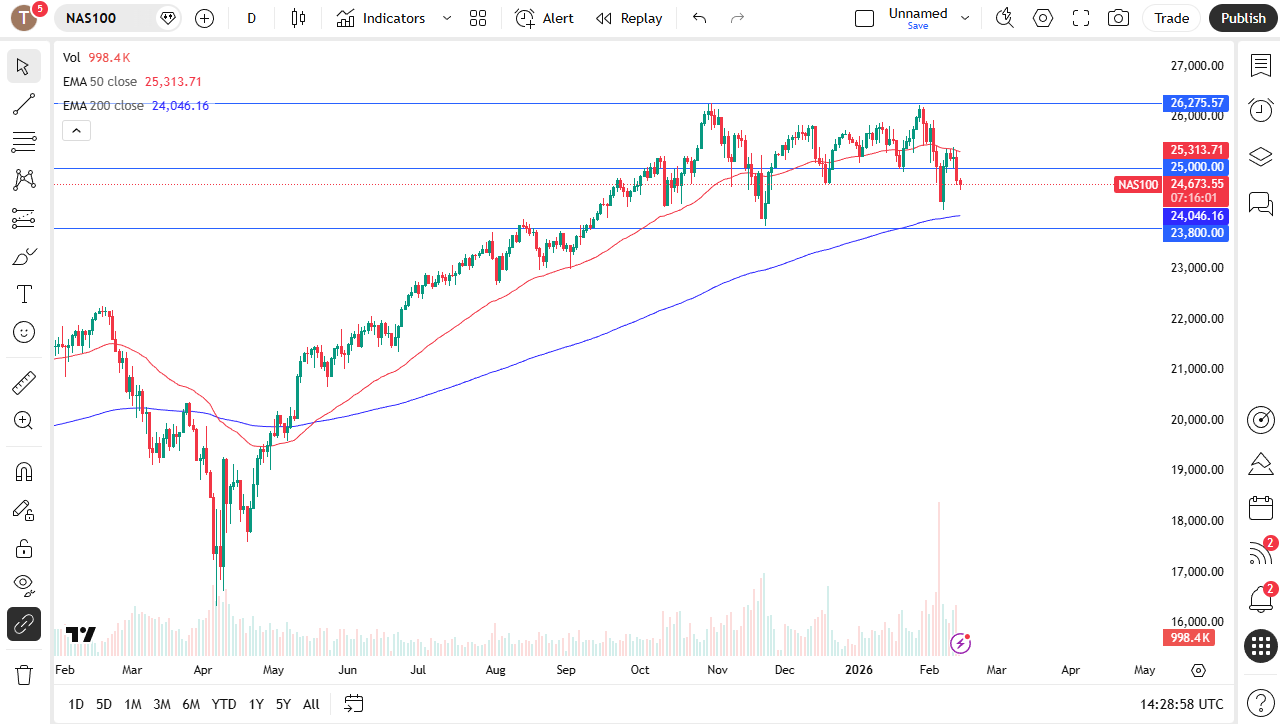Lock all drawing tools
Viewport: 1280px width, 724px height.
24,548
